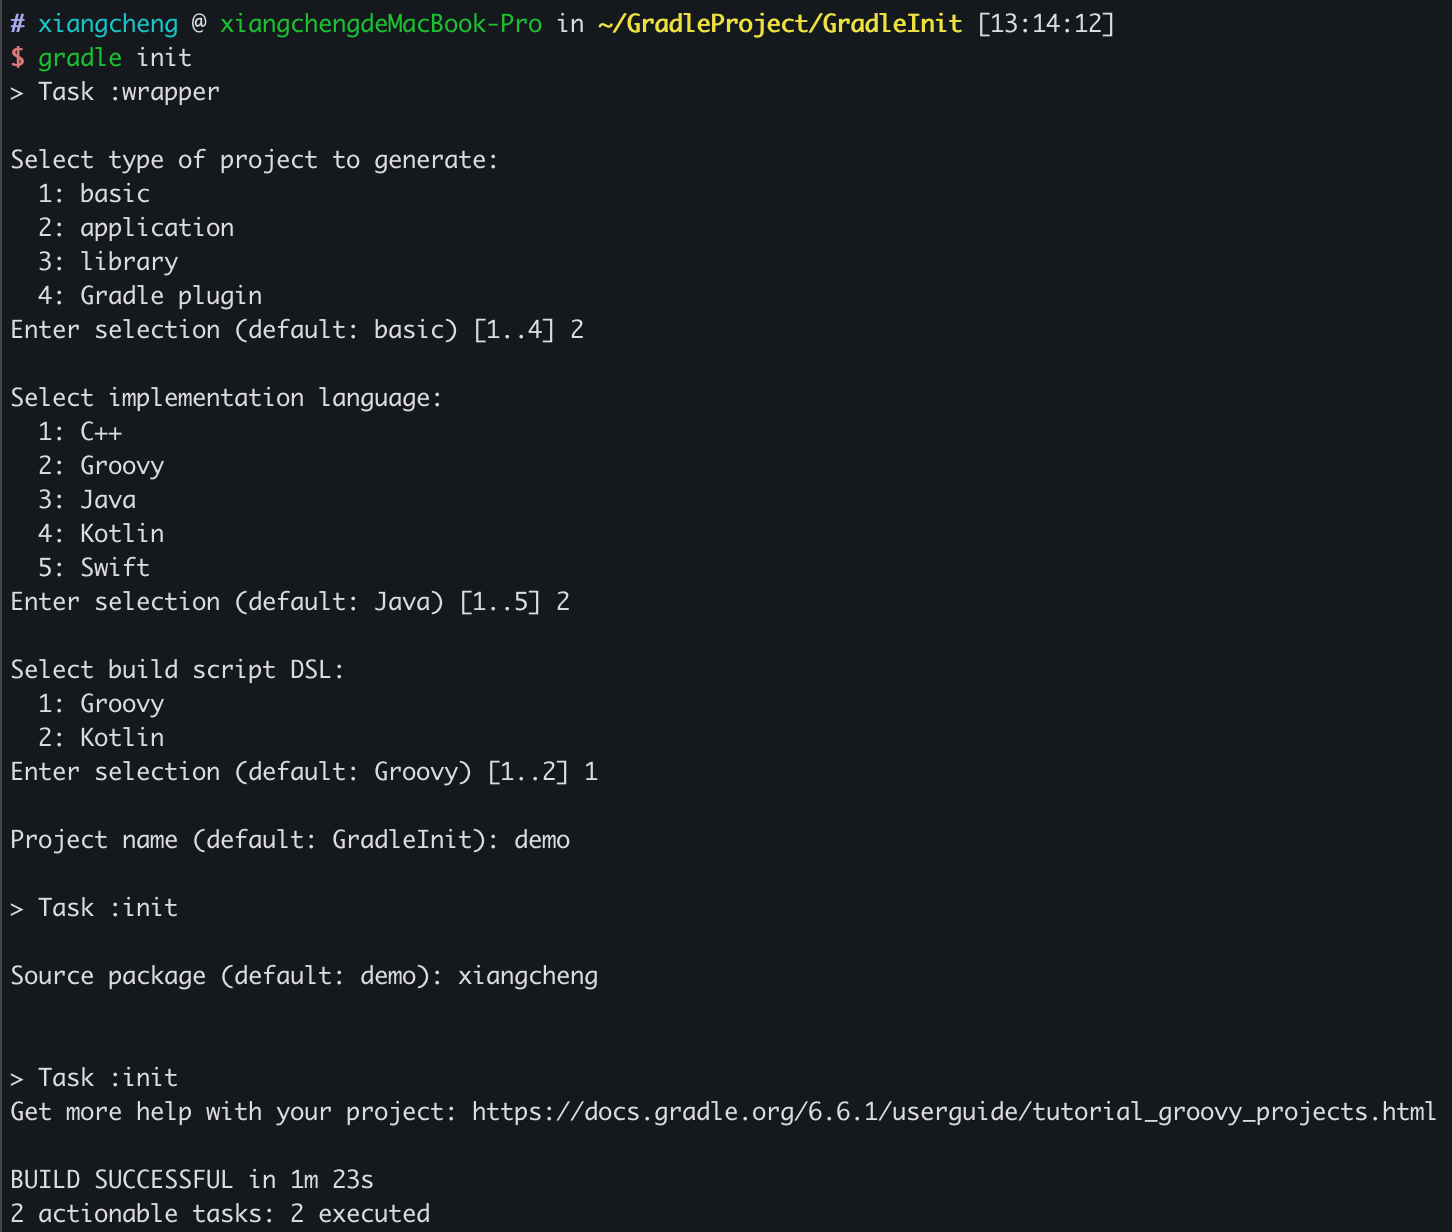The image size is (1452, 1232).
Task: Click the username 'xiangcheng' in the prompt header
Action: (107, 23)
